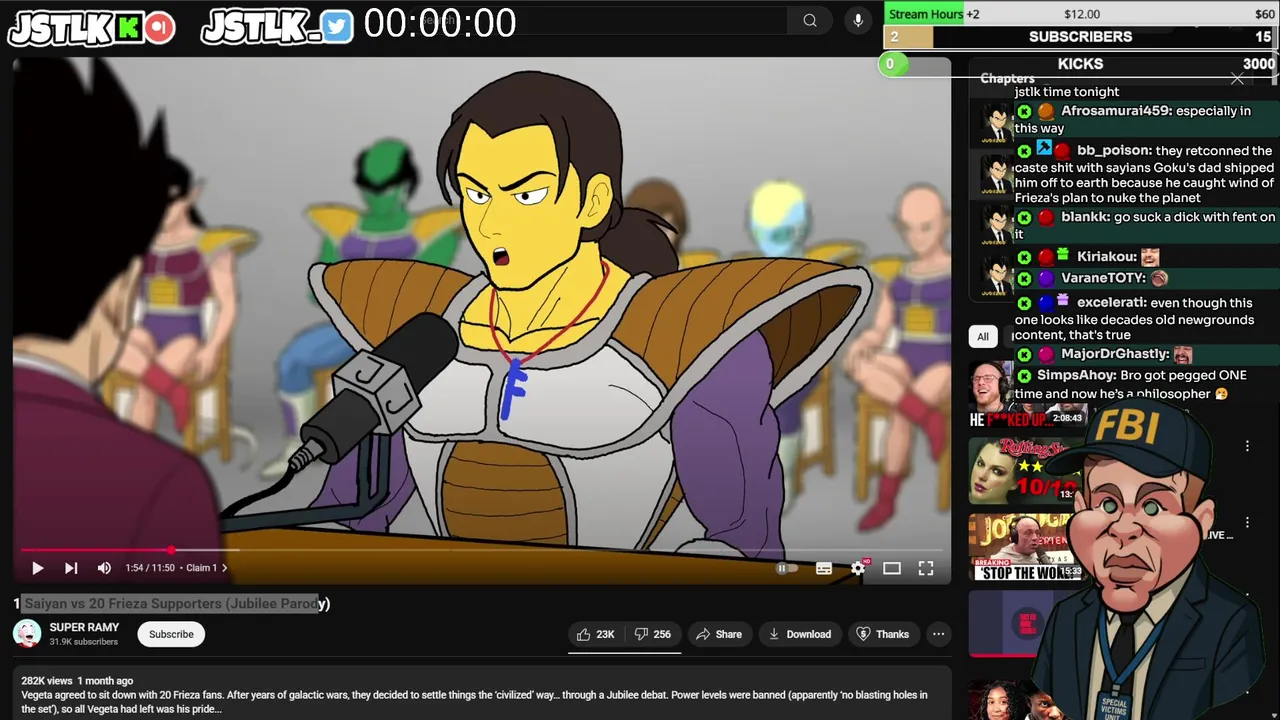
Task: Toggle subtitles/closed captions
Action: pyautogui.click(x=824, y=568)
